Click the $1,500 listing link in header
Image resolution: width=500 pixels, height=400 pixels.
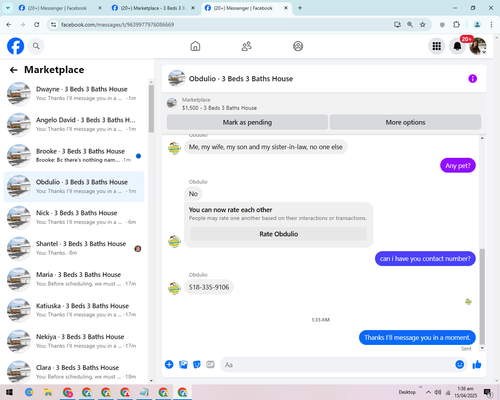point(219,108)
